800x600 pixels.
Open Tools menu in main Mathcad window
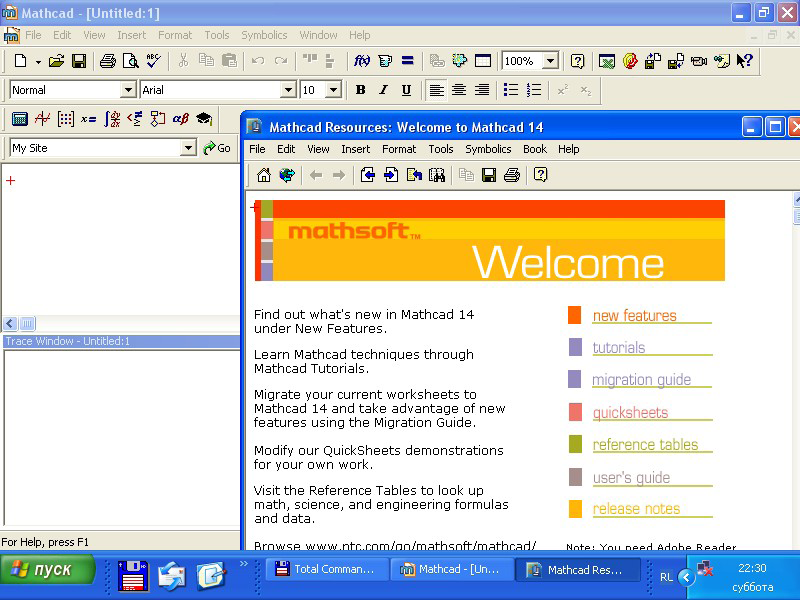tap(217, 35)
